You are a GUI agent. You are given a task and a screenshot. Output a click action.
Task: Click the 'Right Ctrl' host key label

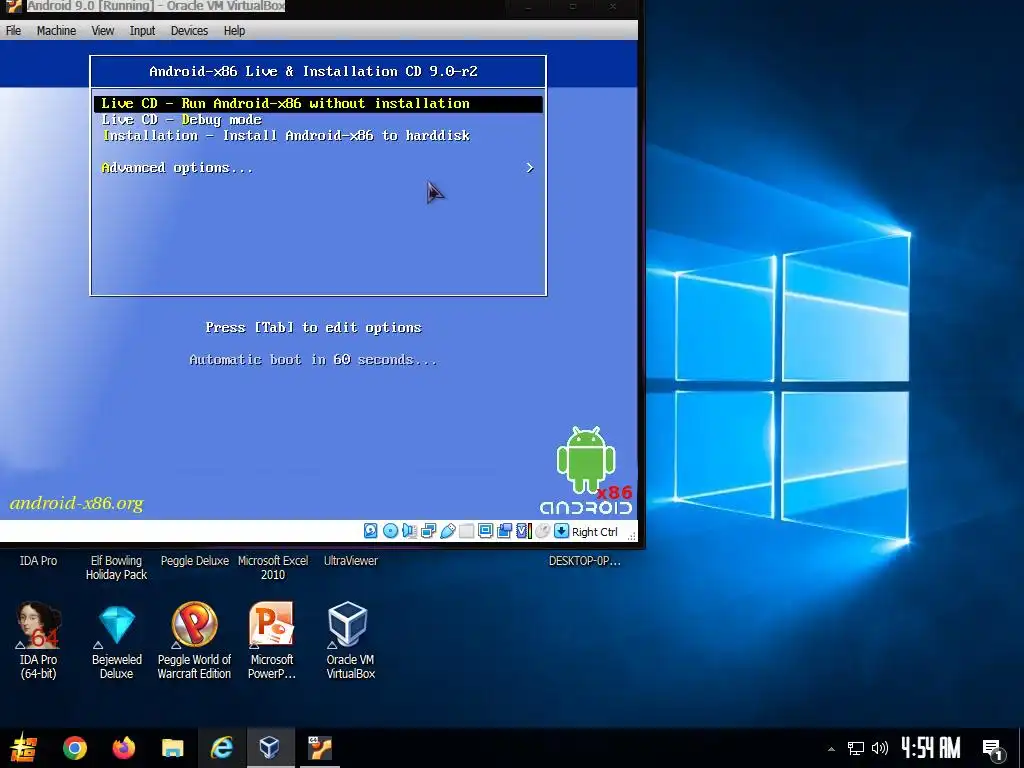(594, 532)
